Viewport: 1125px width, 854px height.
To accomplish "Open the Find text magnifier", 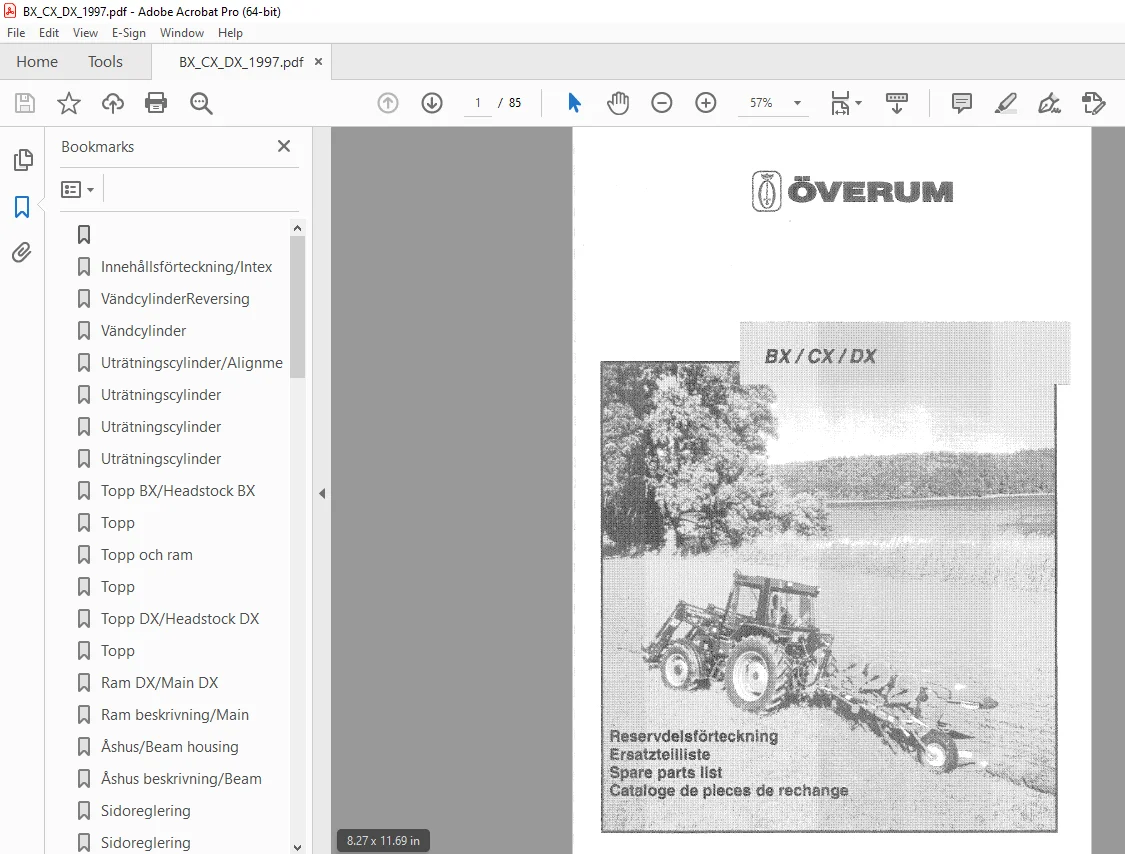I will click(201, 103).
